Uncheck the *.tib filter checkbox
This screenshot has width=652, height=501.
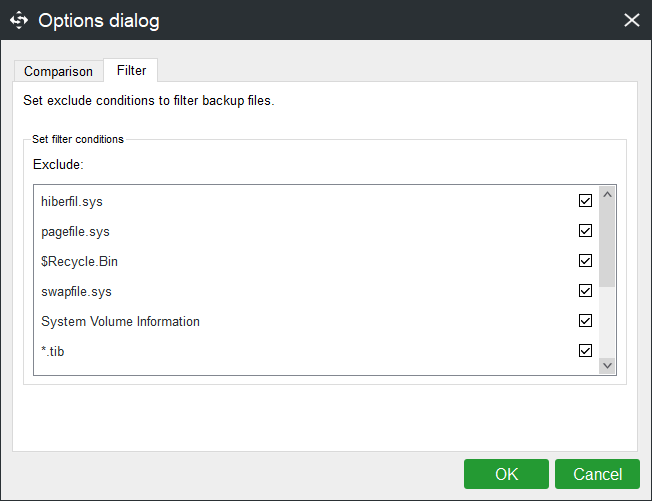point(585,351)
